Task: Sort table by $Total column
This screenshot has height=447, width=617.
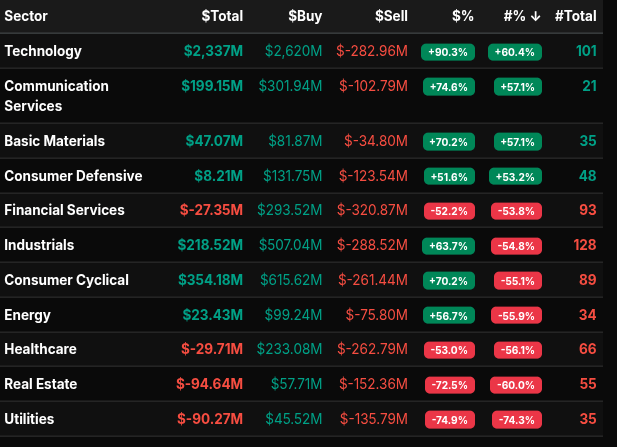Action: [221, 16]
